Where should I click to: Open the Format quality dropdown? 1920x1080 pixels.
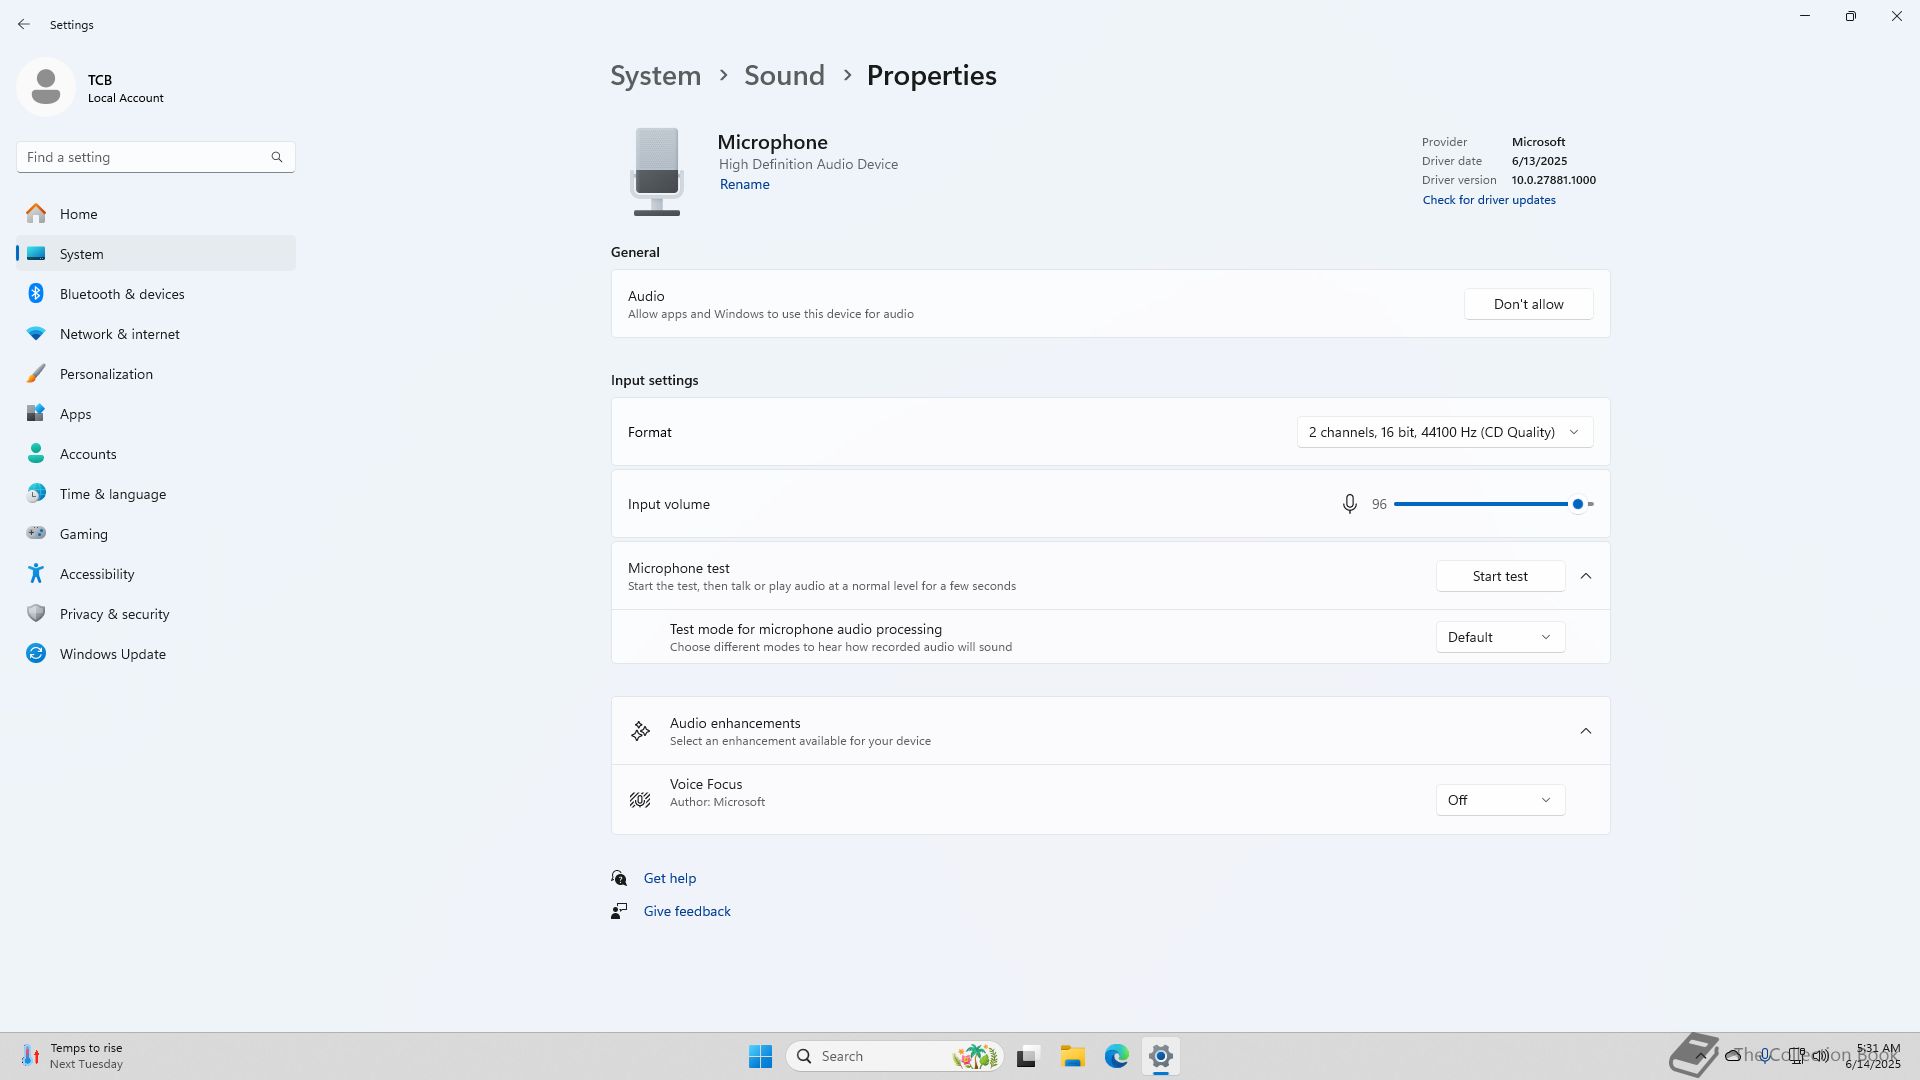click(x=1444, y=432)
